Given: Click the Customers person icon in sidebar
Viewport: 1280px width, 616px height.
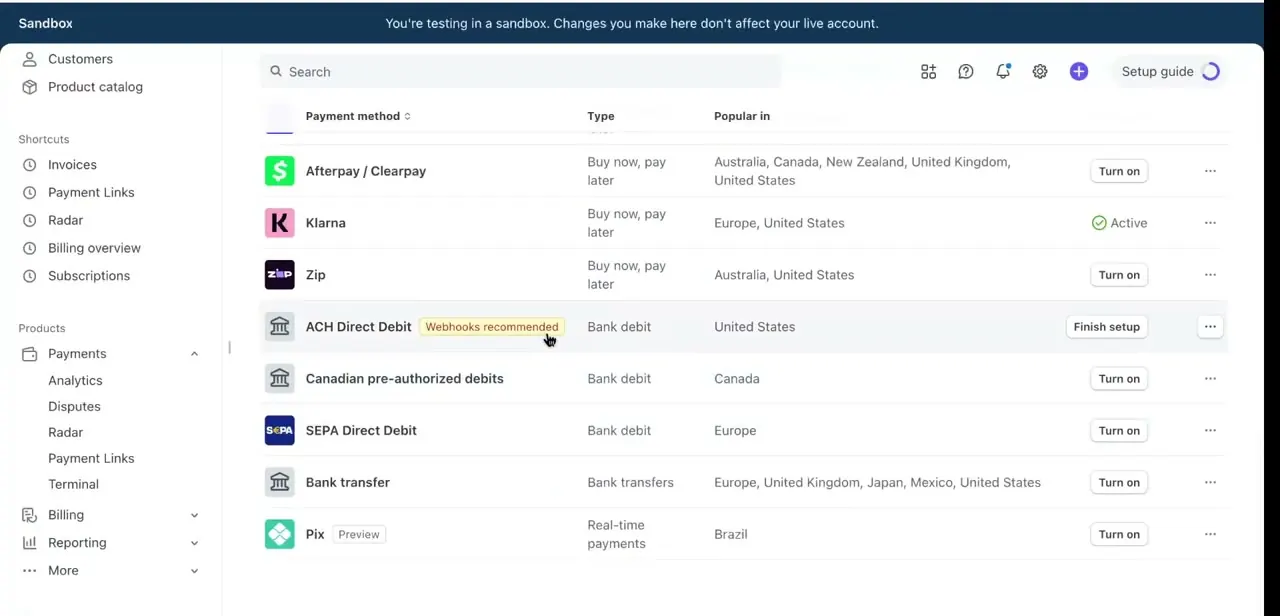Looking at the screenshot, I should [x=30, y=59].
